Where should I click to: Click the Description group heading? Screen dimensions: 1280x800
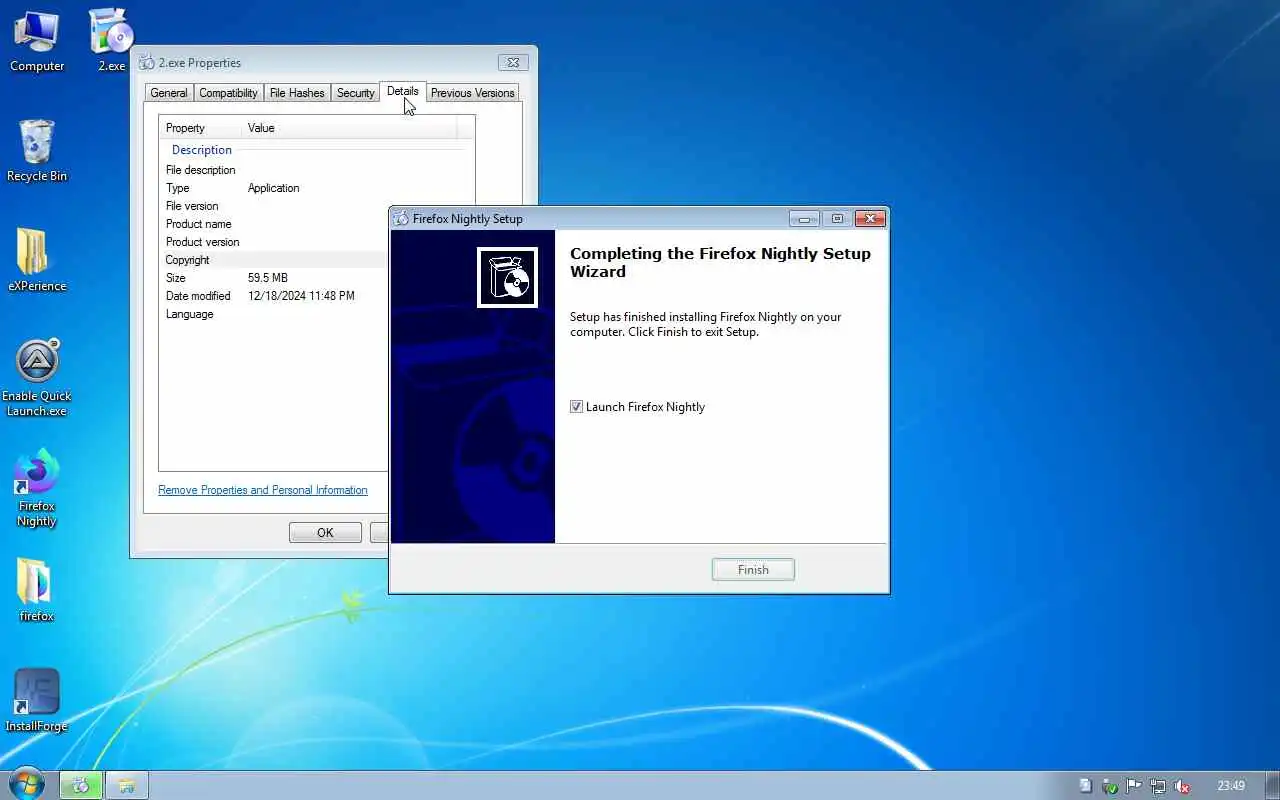[202, 150]
